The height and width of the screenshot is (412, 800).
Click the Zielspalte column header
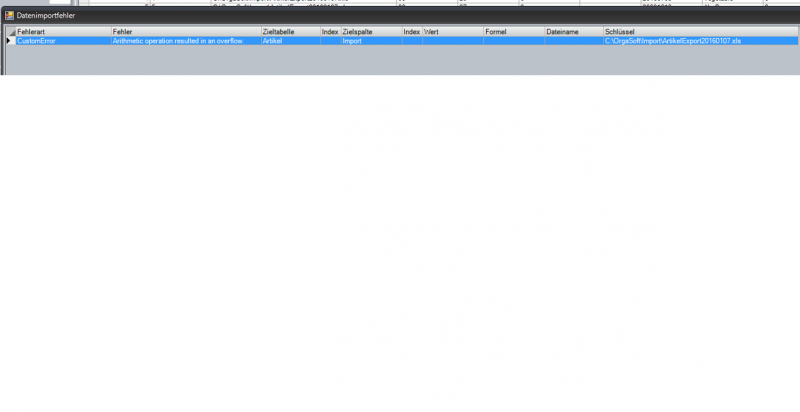[371, 32]
